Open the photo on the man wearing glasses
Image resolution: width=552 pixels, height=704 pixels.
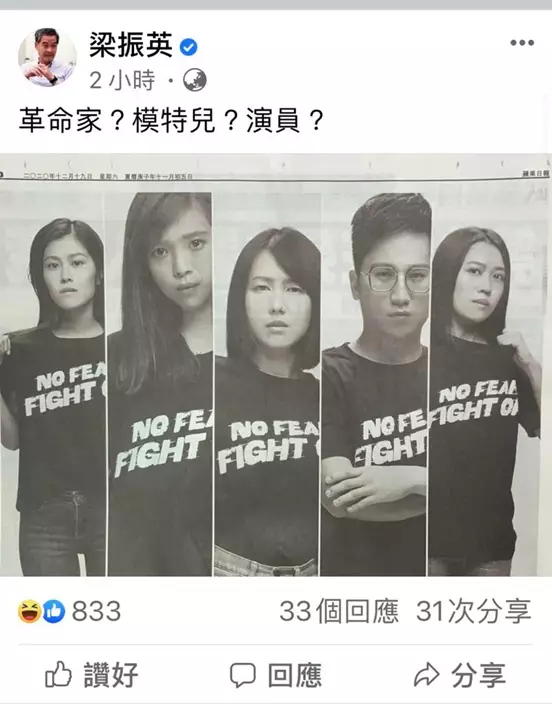375,384
